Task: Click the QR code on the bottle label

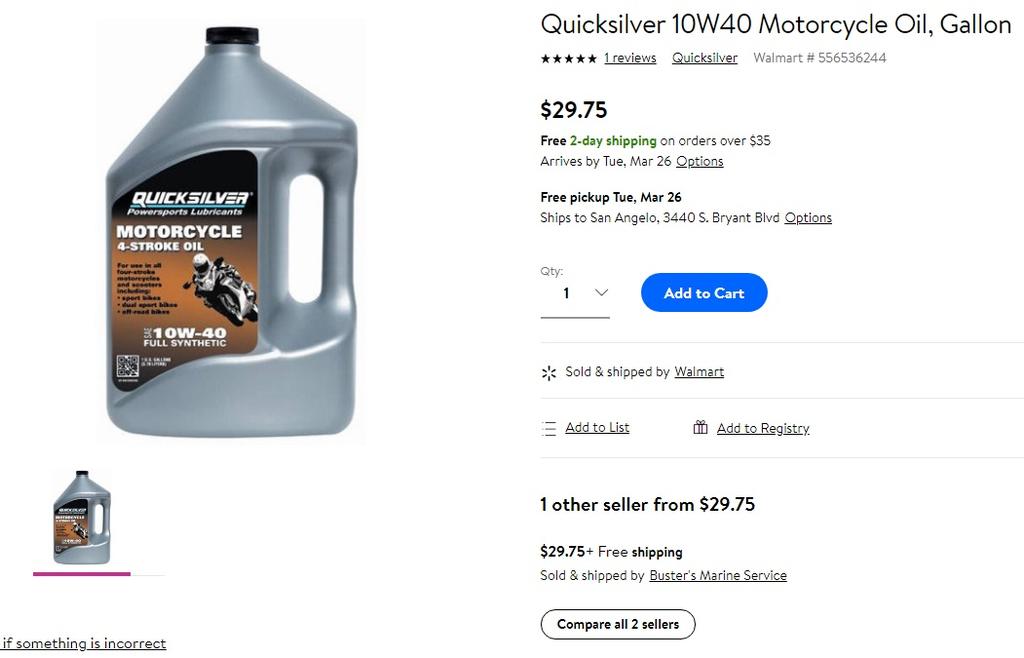Action: pos(127,366)
